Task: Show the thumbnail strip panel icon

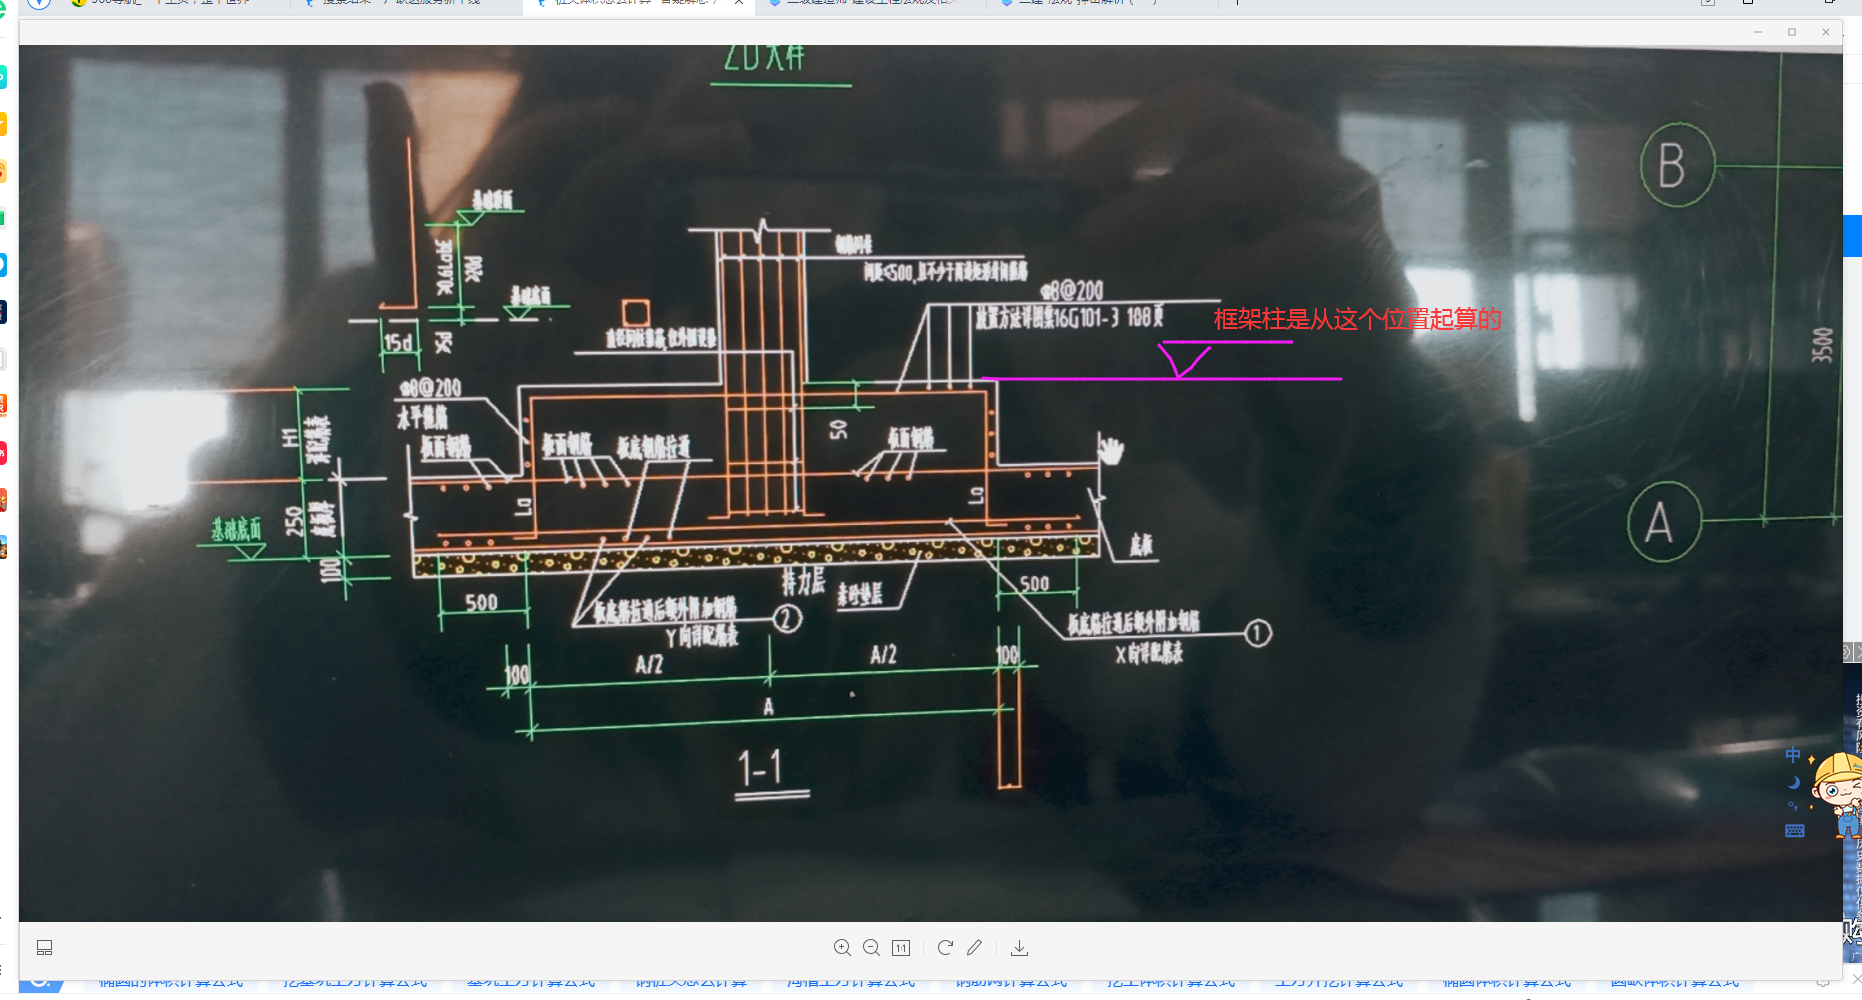Action: point(45,947)
